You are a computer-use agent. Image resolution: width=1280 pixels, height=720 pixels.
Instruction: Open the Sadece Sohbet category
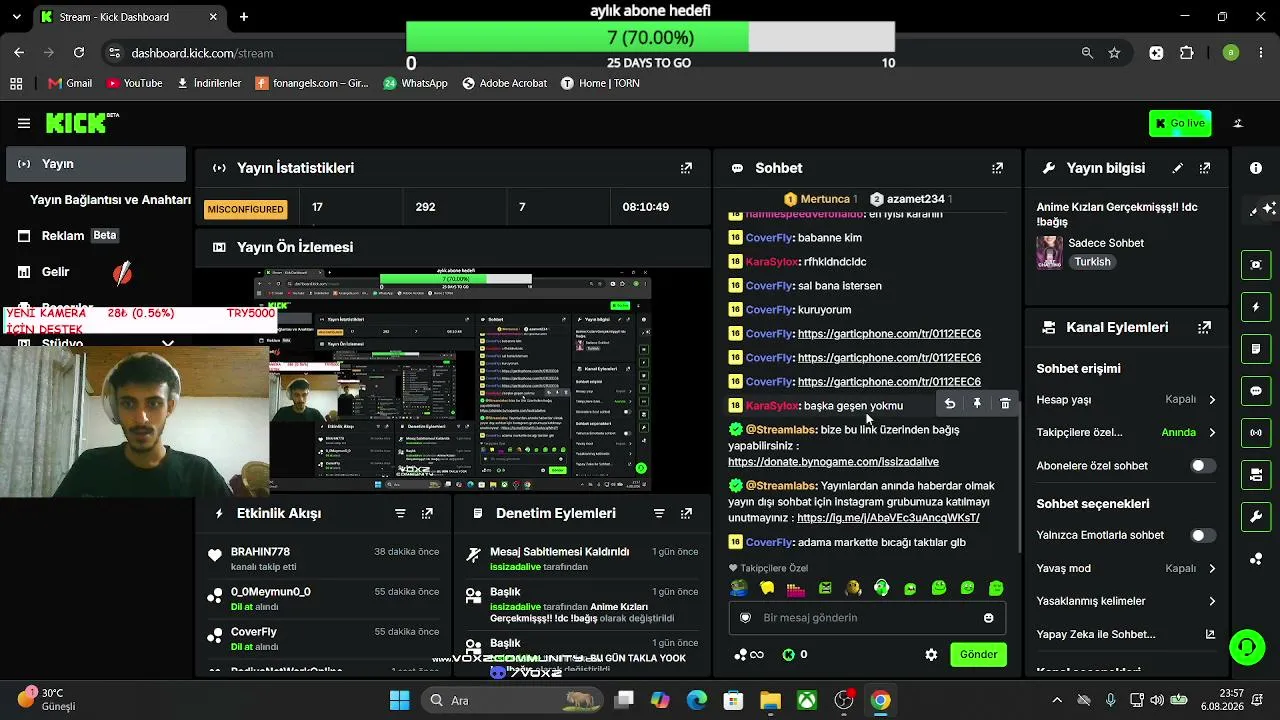(x=1106, y=243)
